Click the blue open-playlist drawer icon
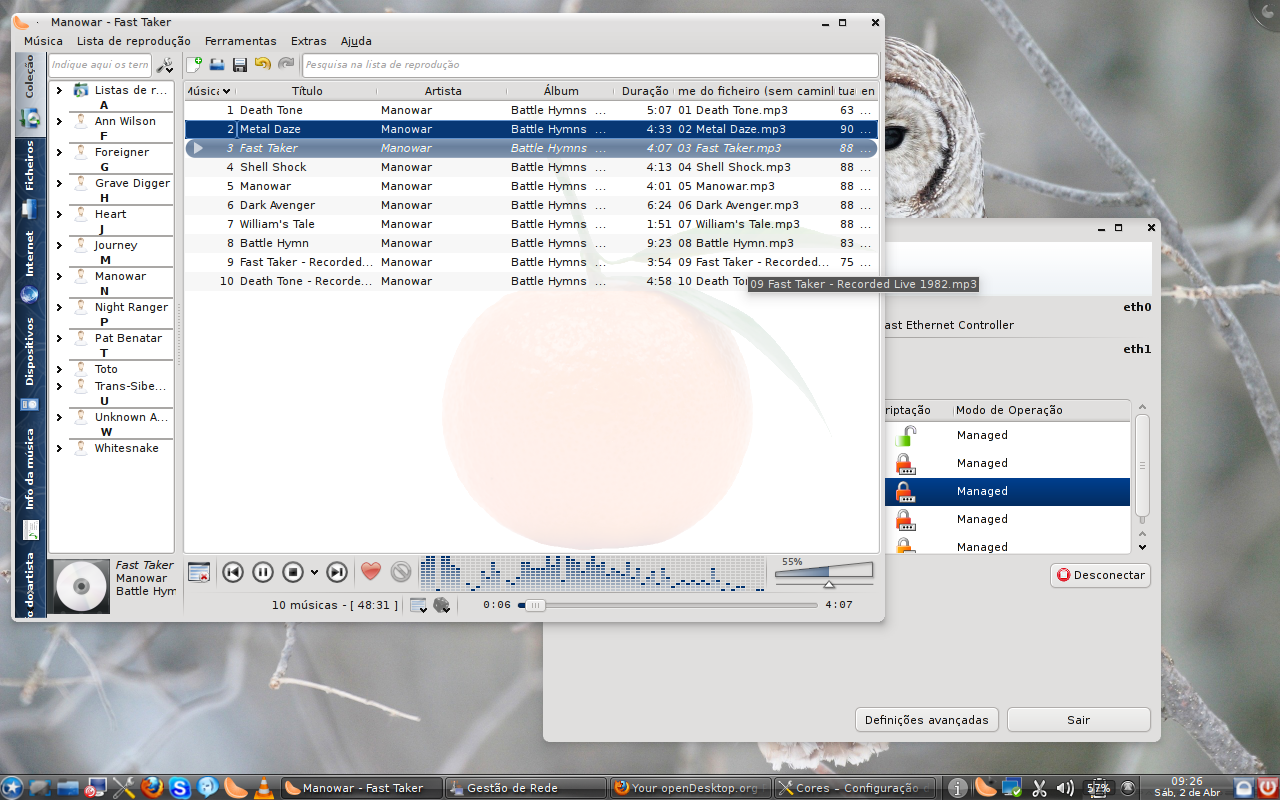Screen dimensions: 1280x800 (x=217, y=65)
